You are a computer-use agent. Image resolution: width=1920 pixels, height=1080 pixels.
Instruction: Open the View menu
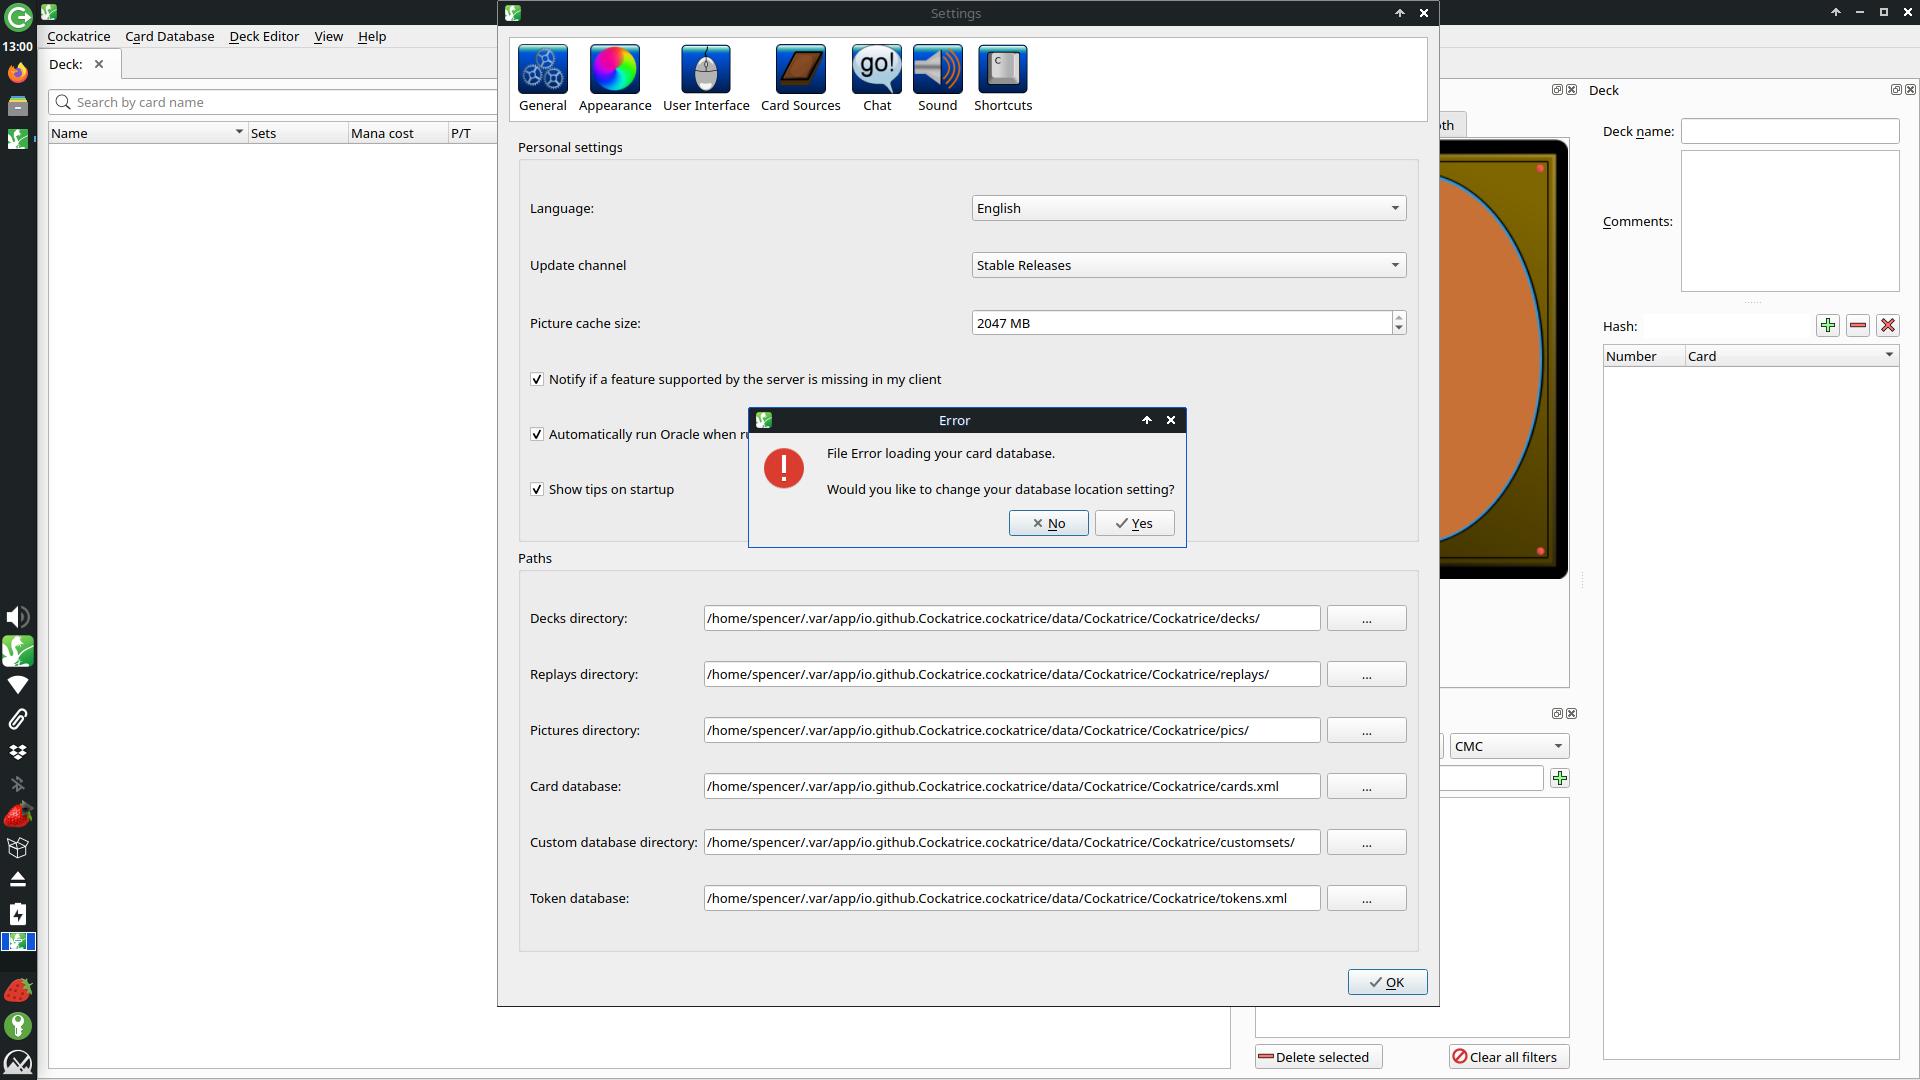(x=329, y=36)
